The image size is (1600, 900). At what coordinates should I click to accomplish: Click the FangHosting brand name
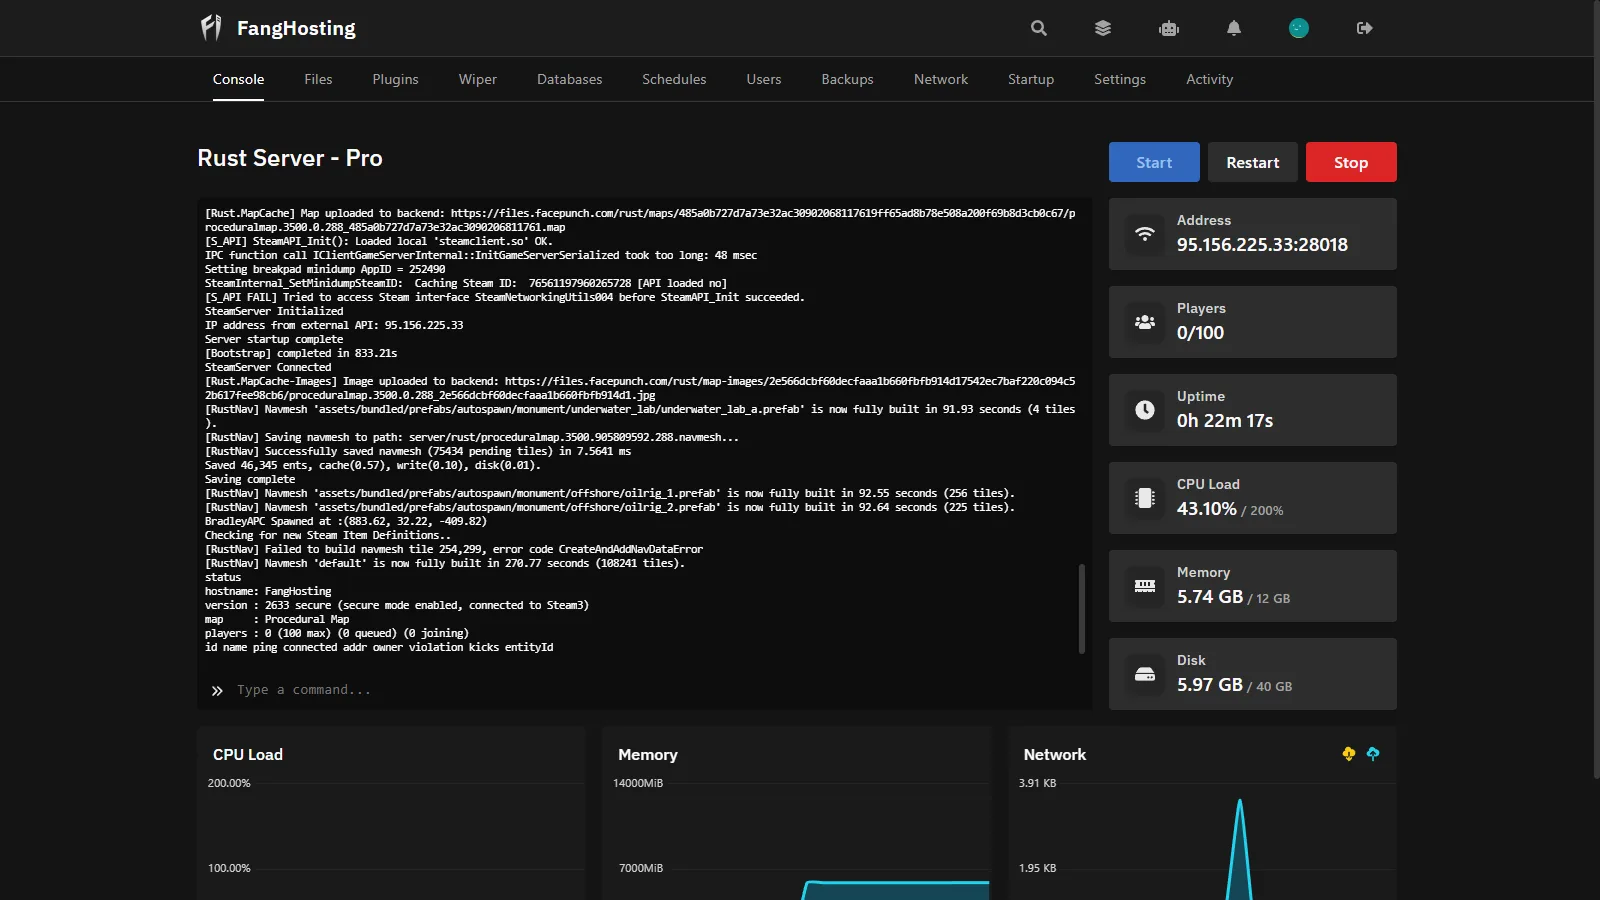tap(296, 28)
